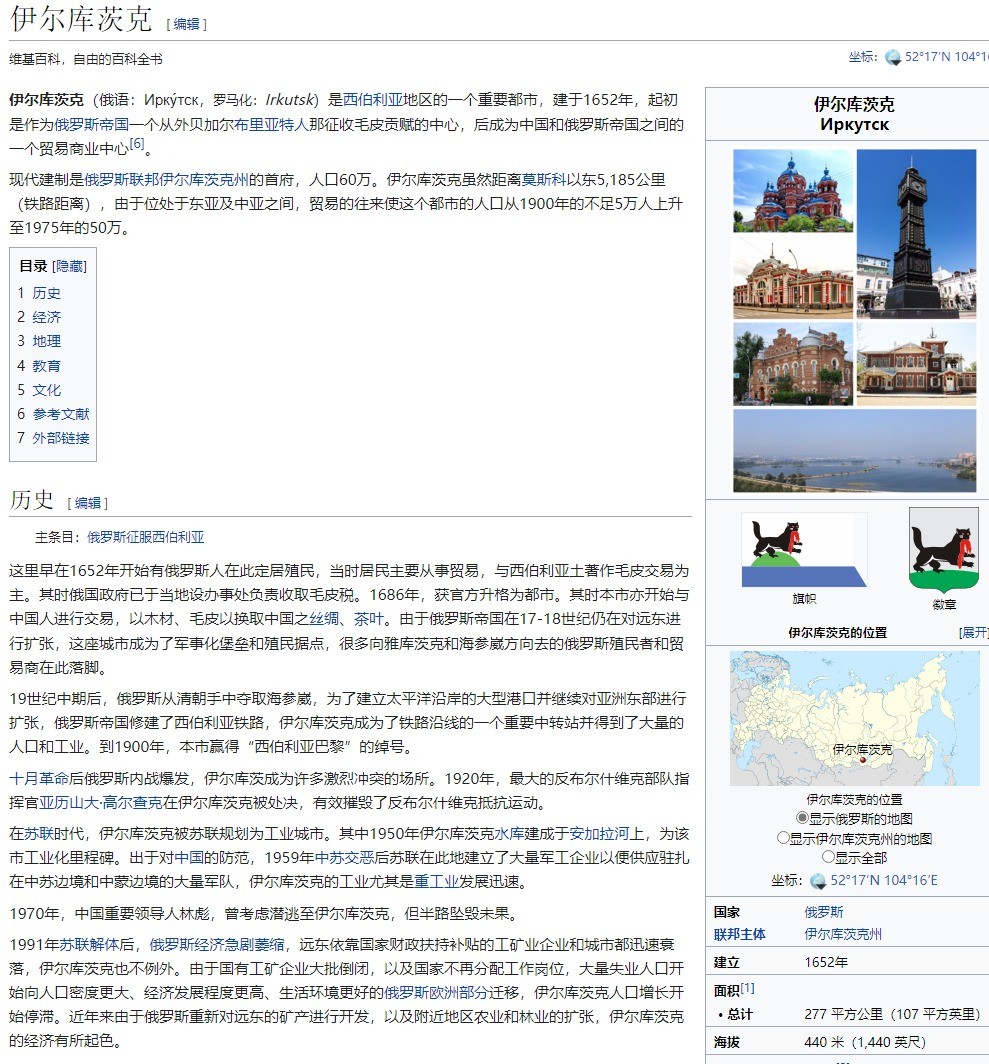The image size is (989, 1064).
Task: Open main article 俄罗斯征服西伯利亚
Action: click(x=145, y=537)
